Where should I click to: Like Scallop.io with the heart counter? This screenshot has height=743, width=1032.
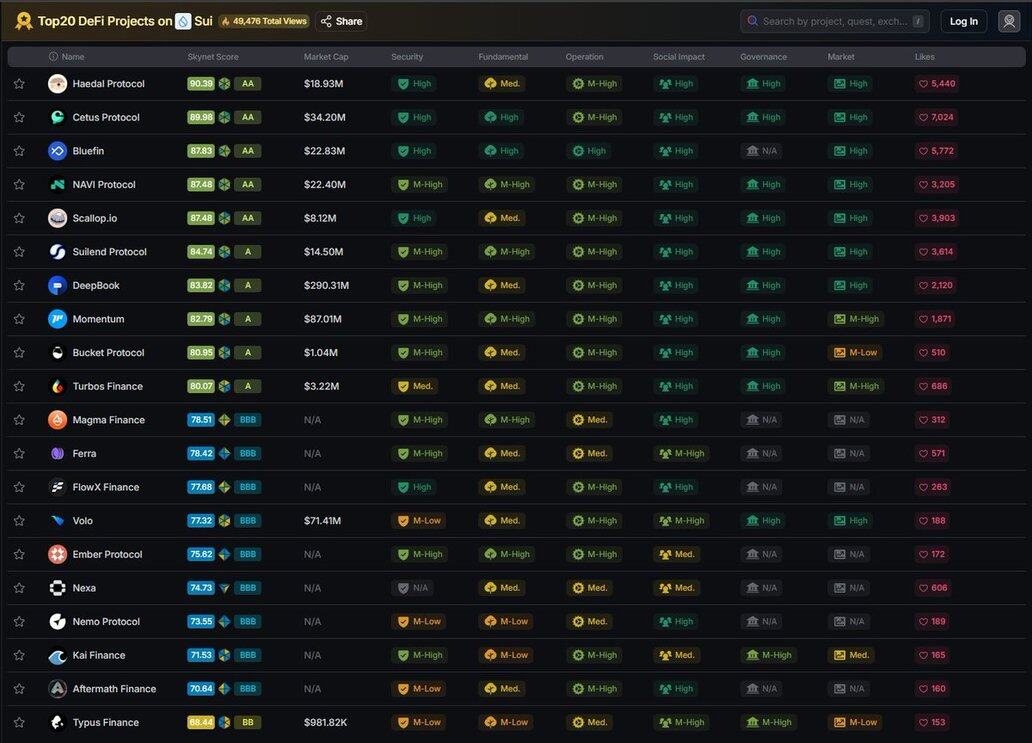[x=936, y=218]
